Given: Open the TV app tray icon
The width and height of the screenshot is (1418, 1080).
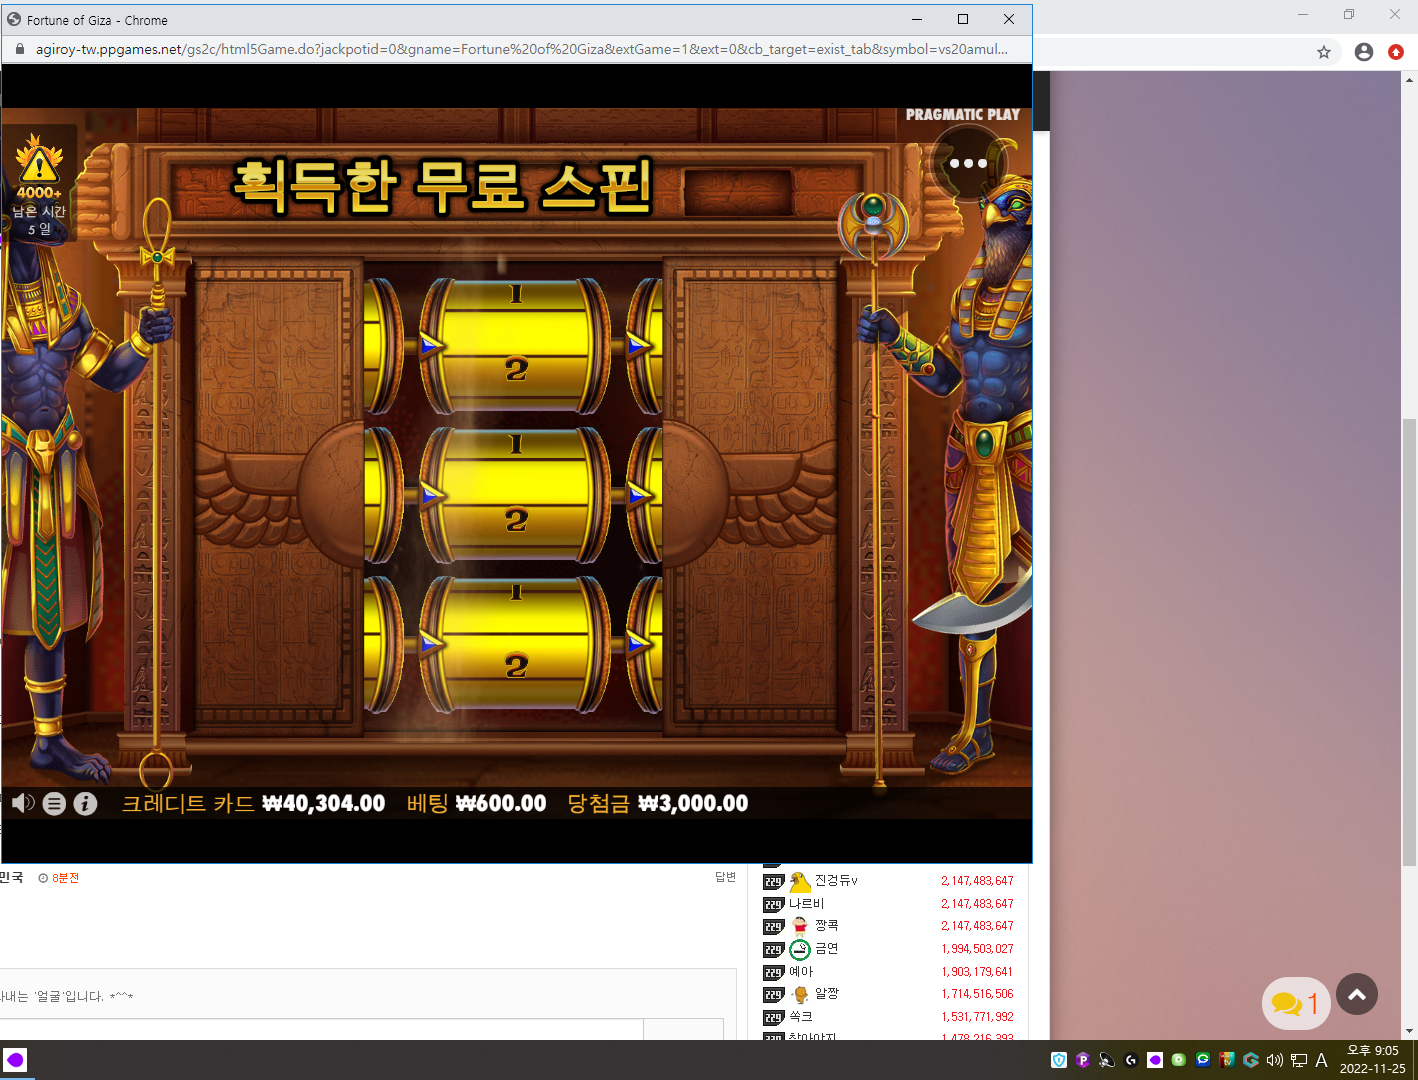Looking at the screenshot, I should 1227,1060.
